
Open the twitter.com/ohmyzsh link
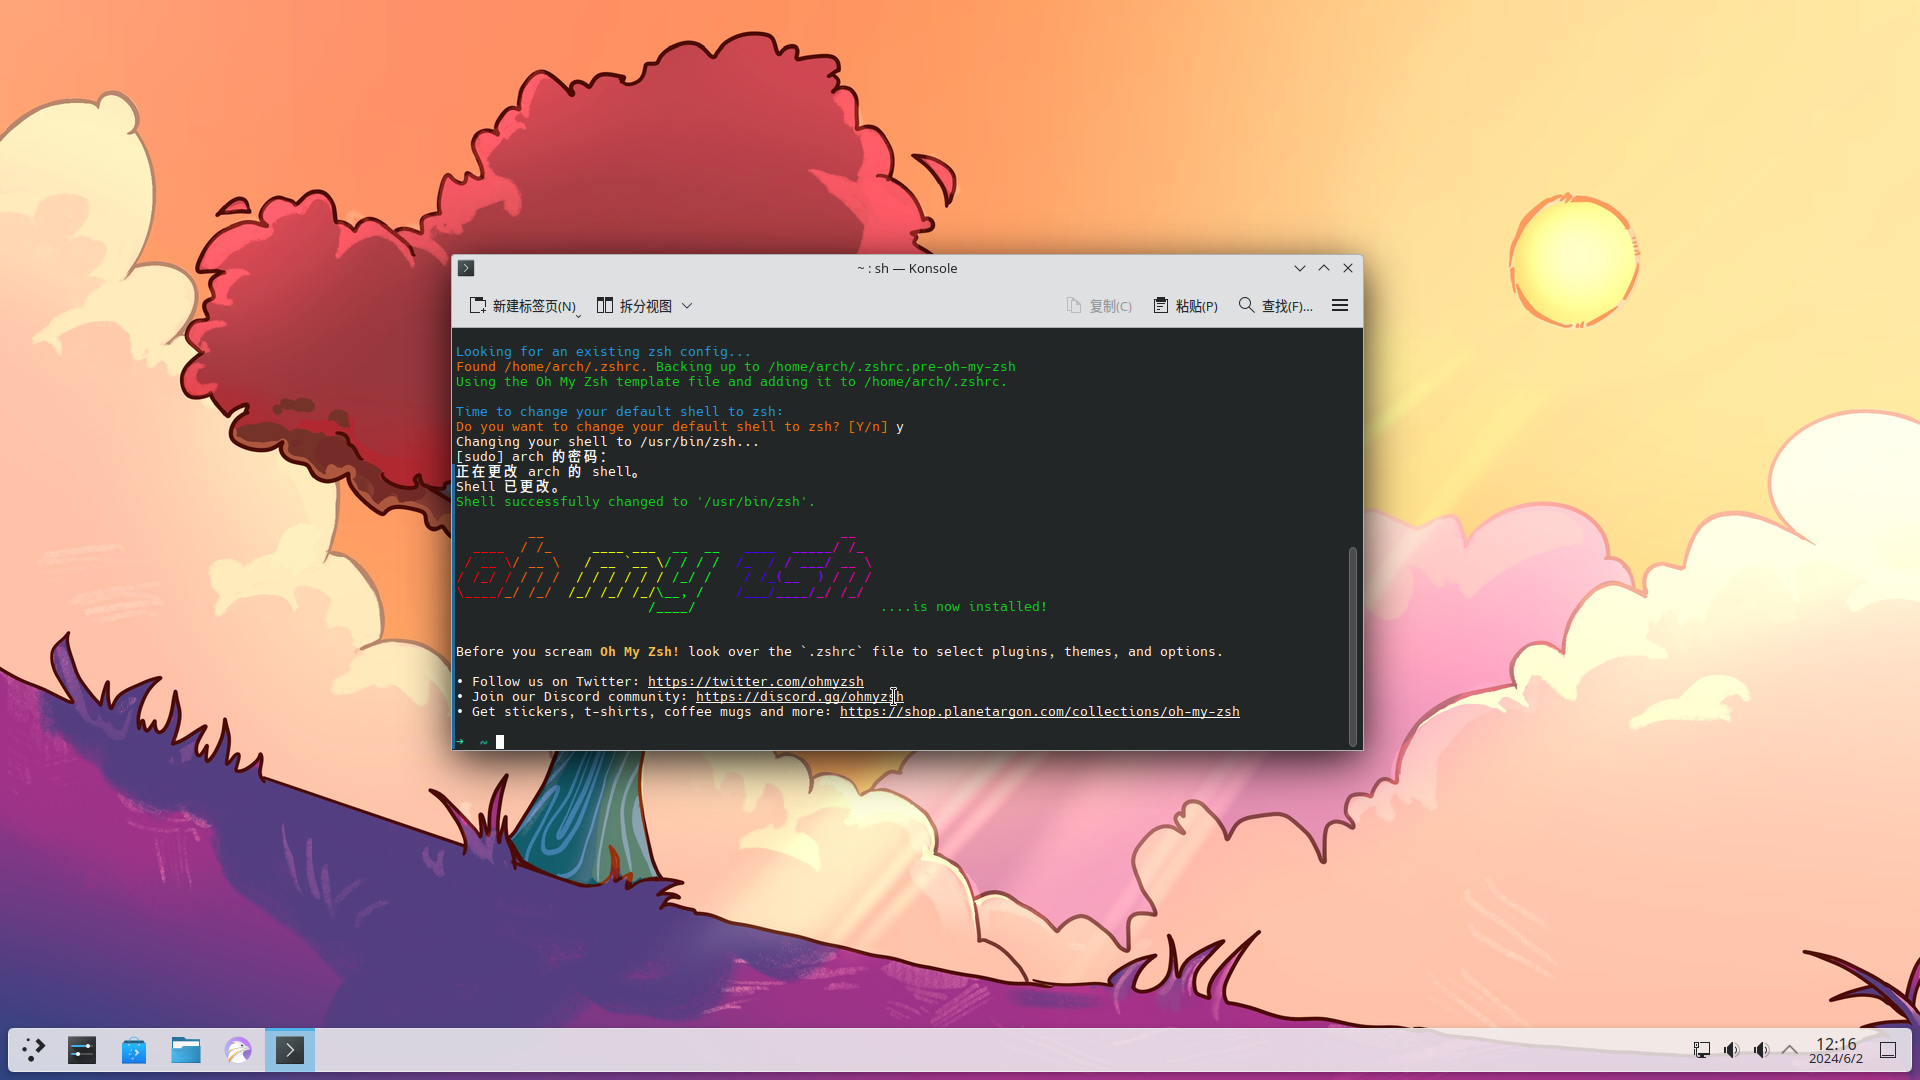756,682
